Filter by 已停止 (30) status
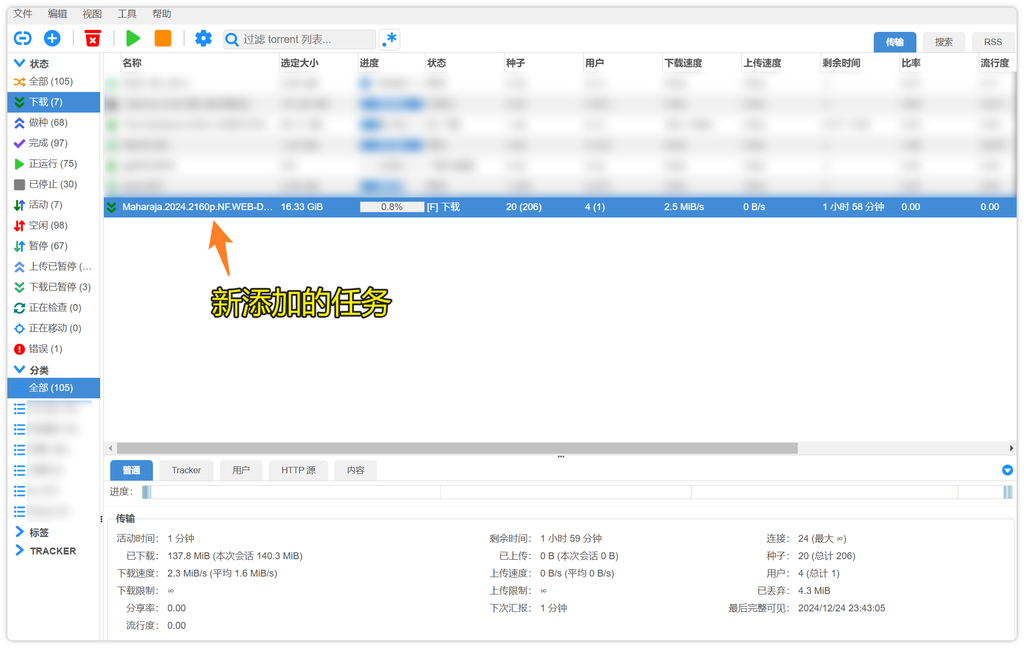The width and height of the screenshot is (1024, 648). click(x=52, y=184)
